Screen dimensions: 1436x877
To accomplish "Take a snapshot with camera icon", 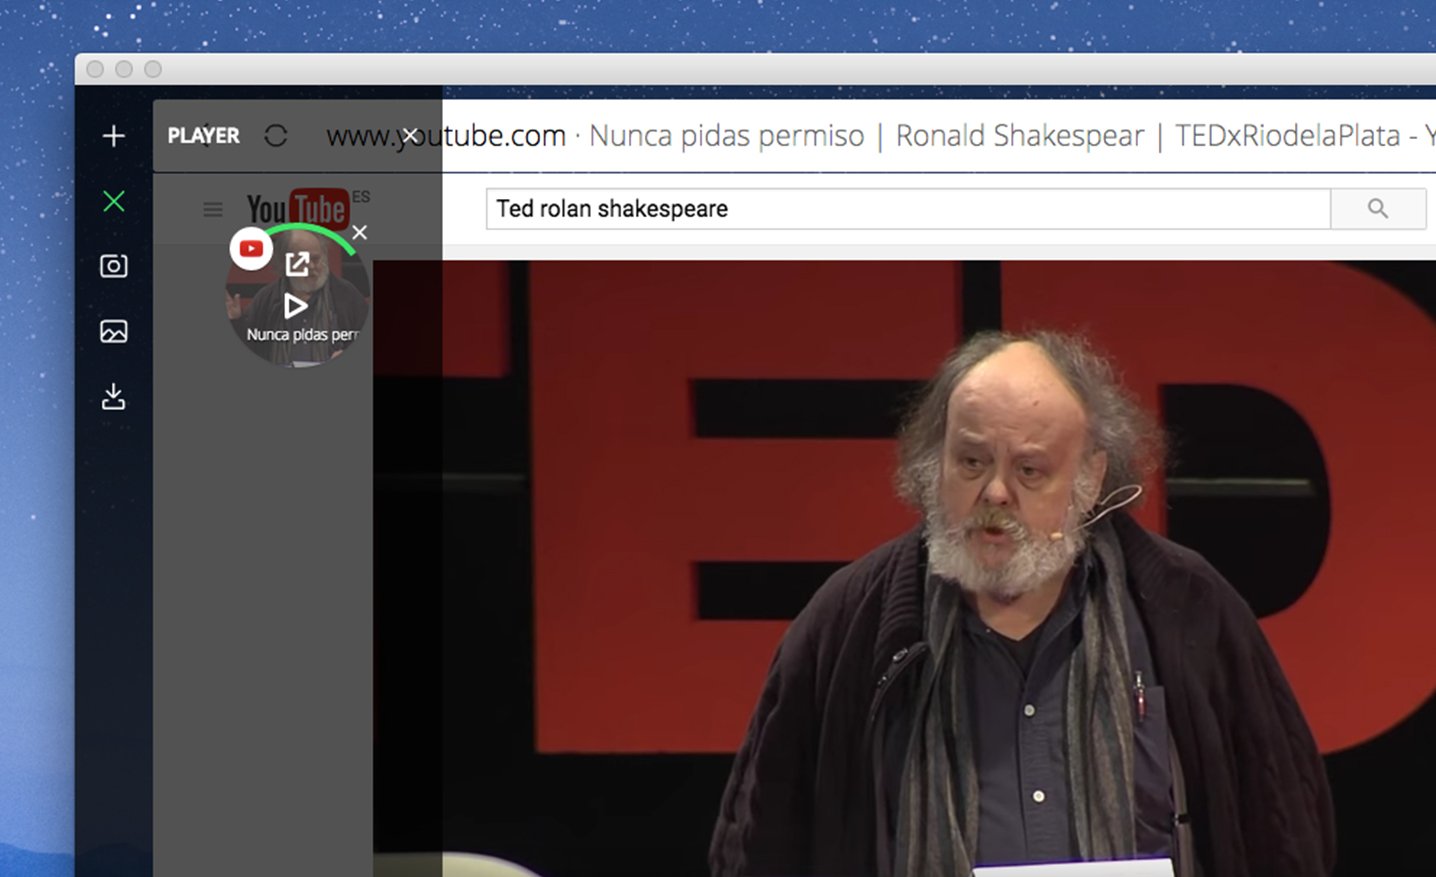I will tap(114, 266).
